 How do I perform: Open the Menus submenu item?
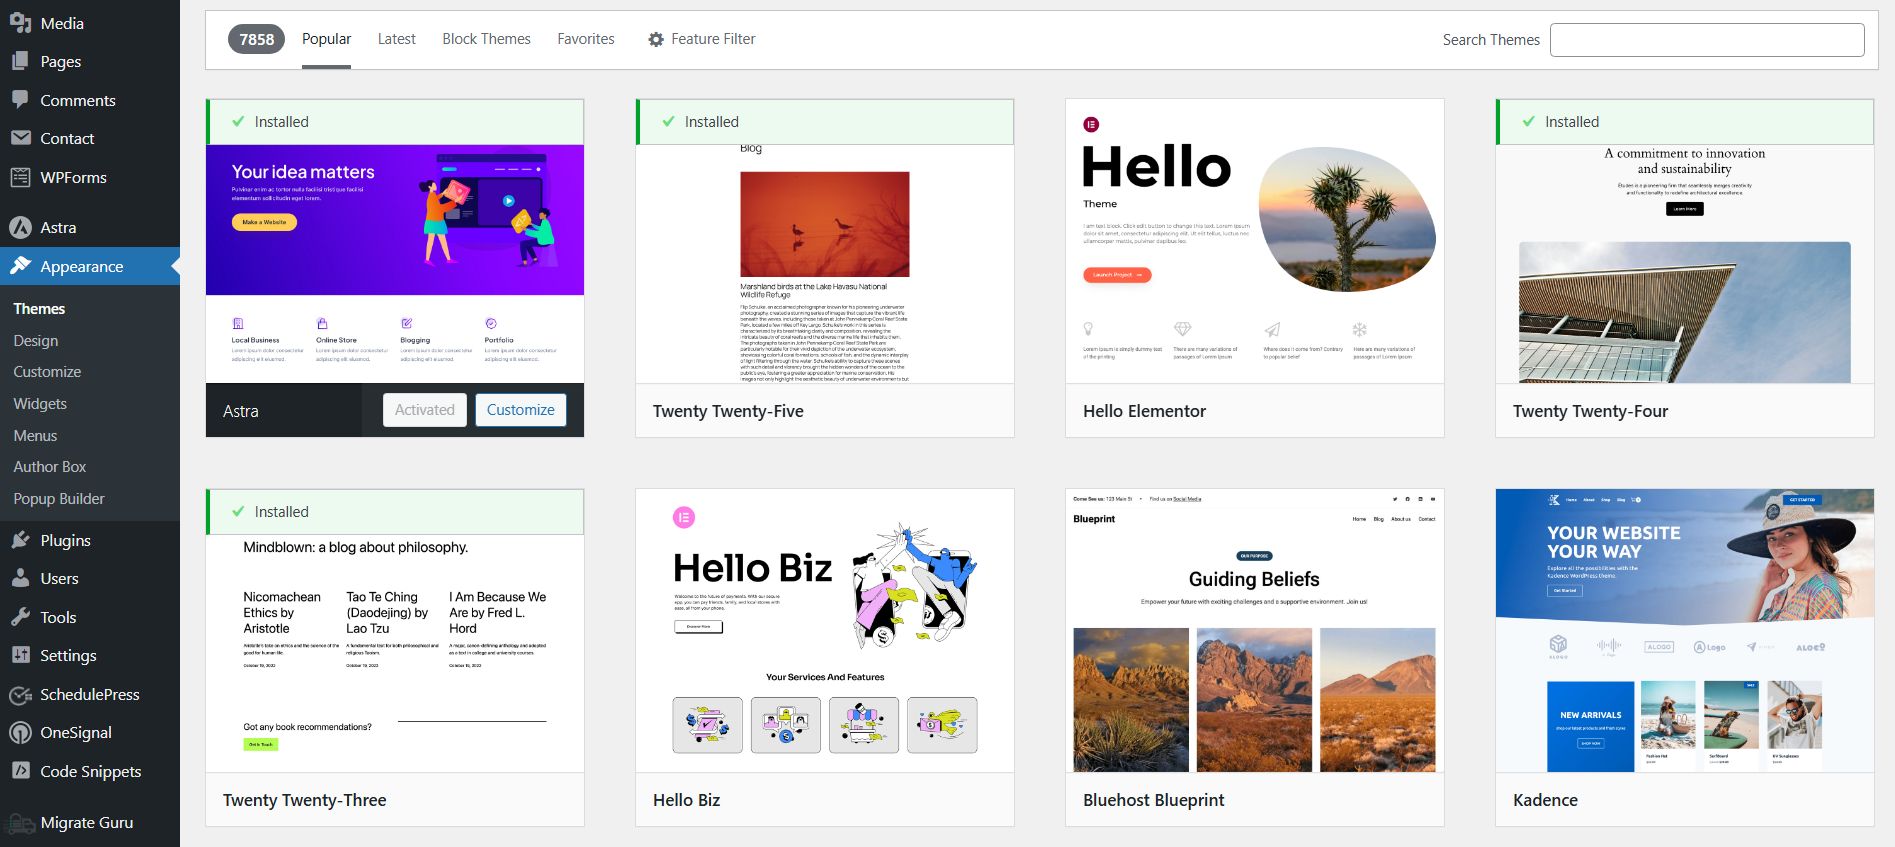[x=35, y=436]
